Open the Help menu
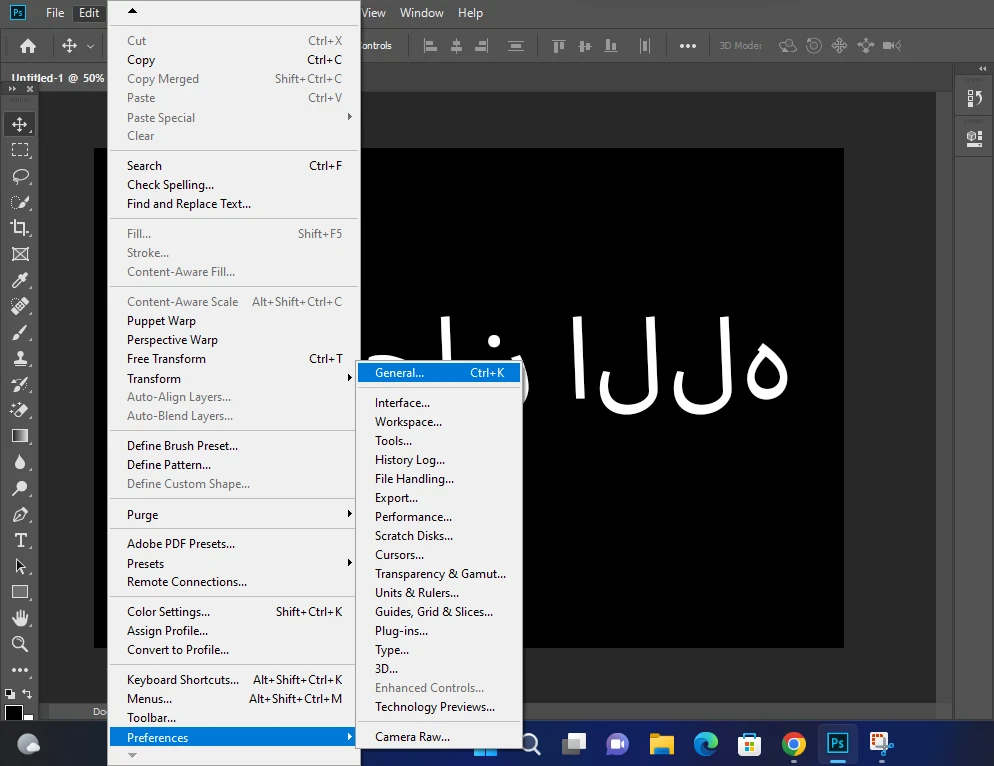Screen dimensions: 994x766 point(470,13)
